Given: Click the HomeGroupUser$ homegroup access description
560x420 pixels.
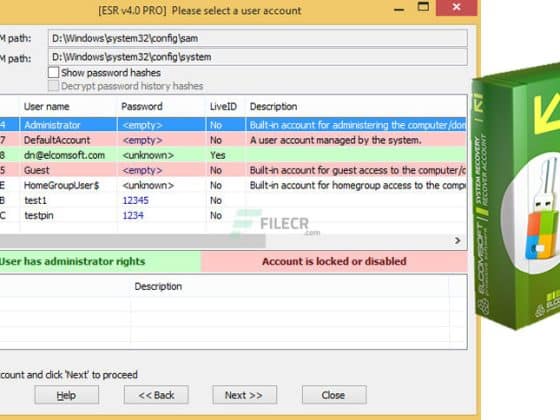Looking at the screenshot, I should tap(358, 185).
